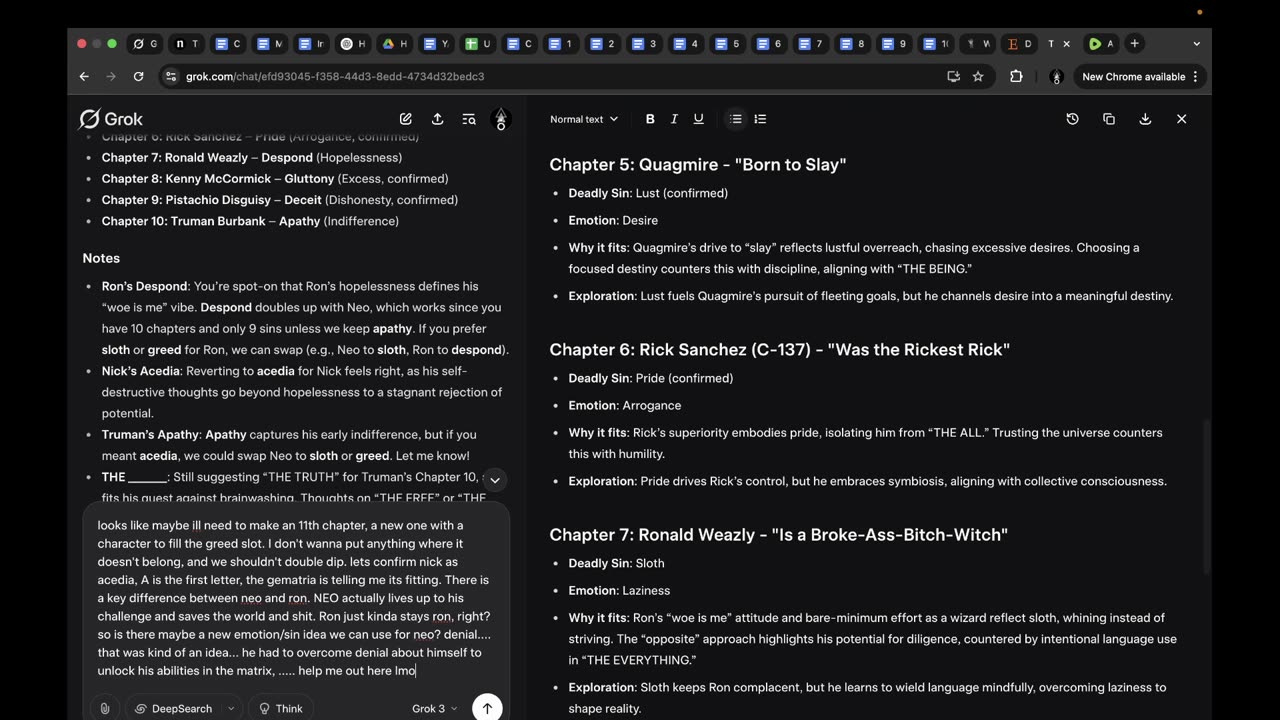Click the Chapter 5: Quagmire heading

pos(698,164)
